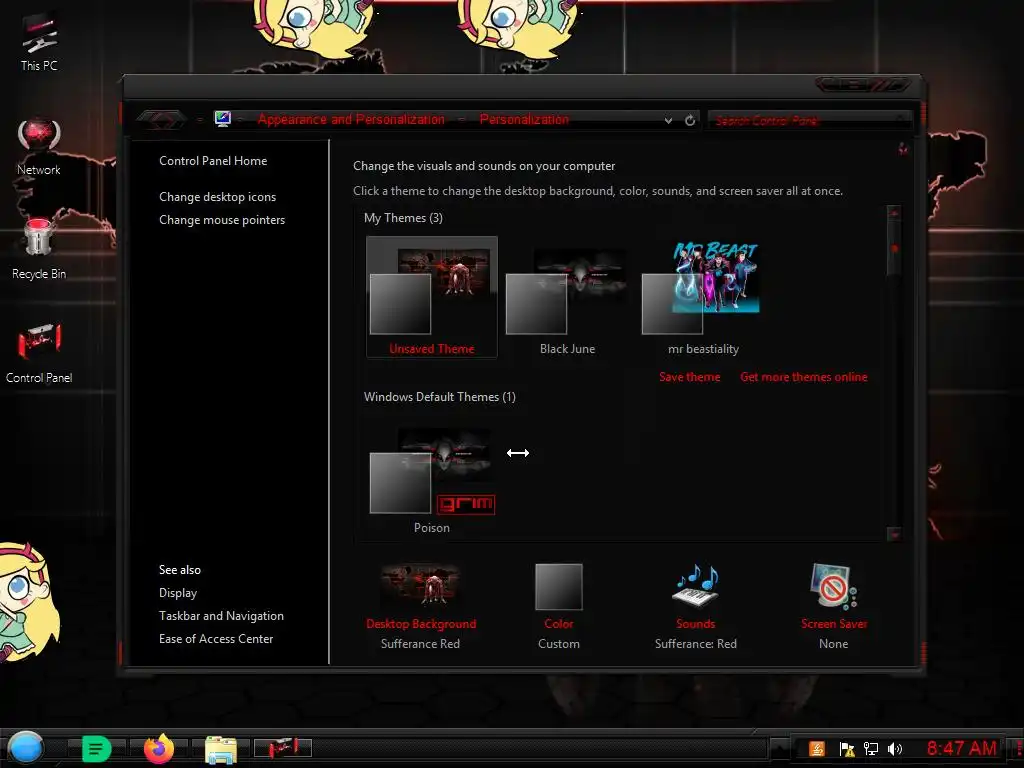1024x768 pixels.
Task: Click the 8:47 AM clock
Action: [961, 748]
